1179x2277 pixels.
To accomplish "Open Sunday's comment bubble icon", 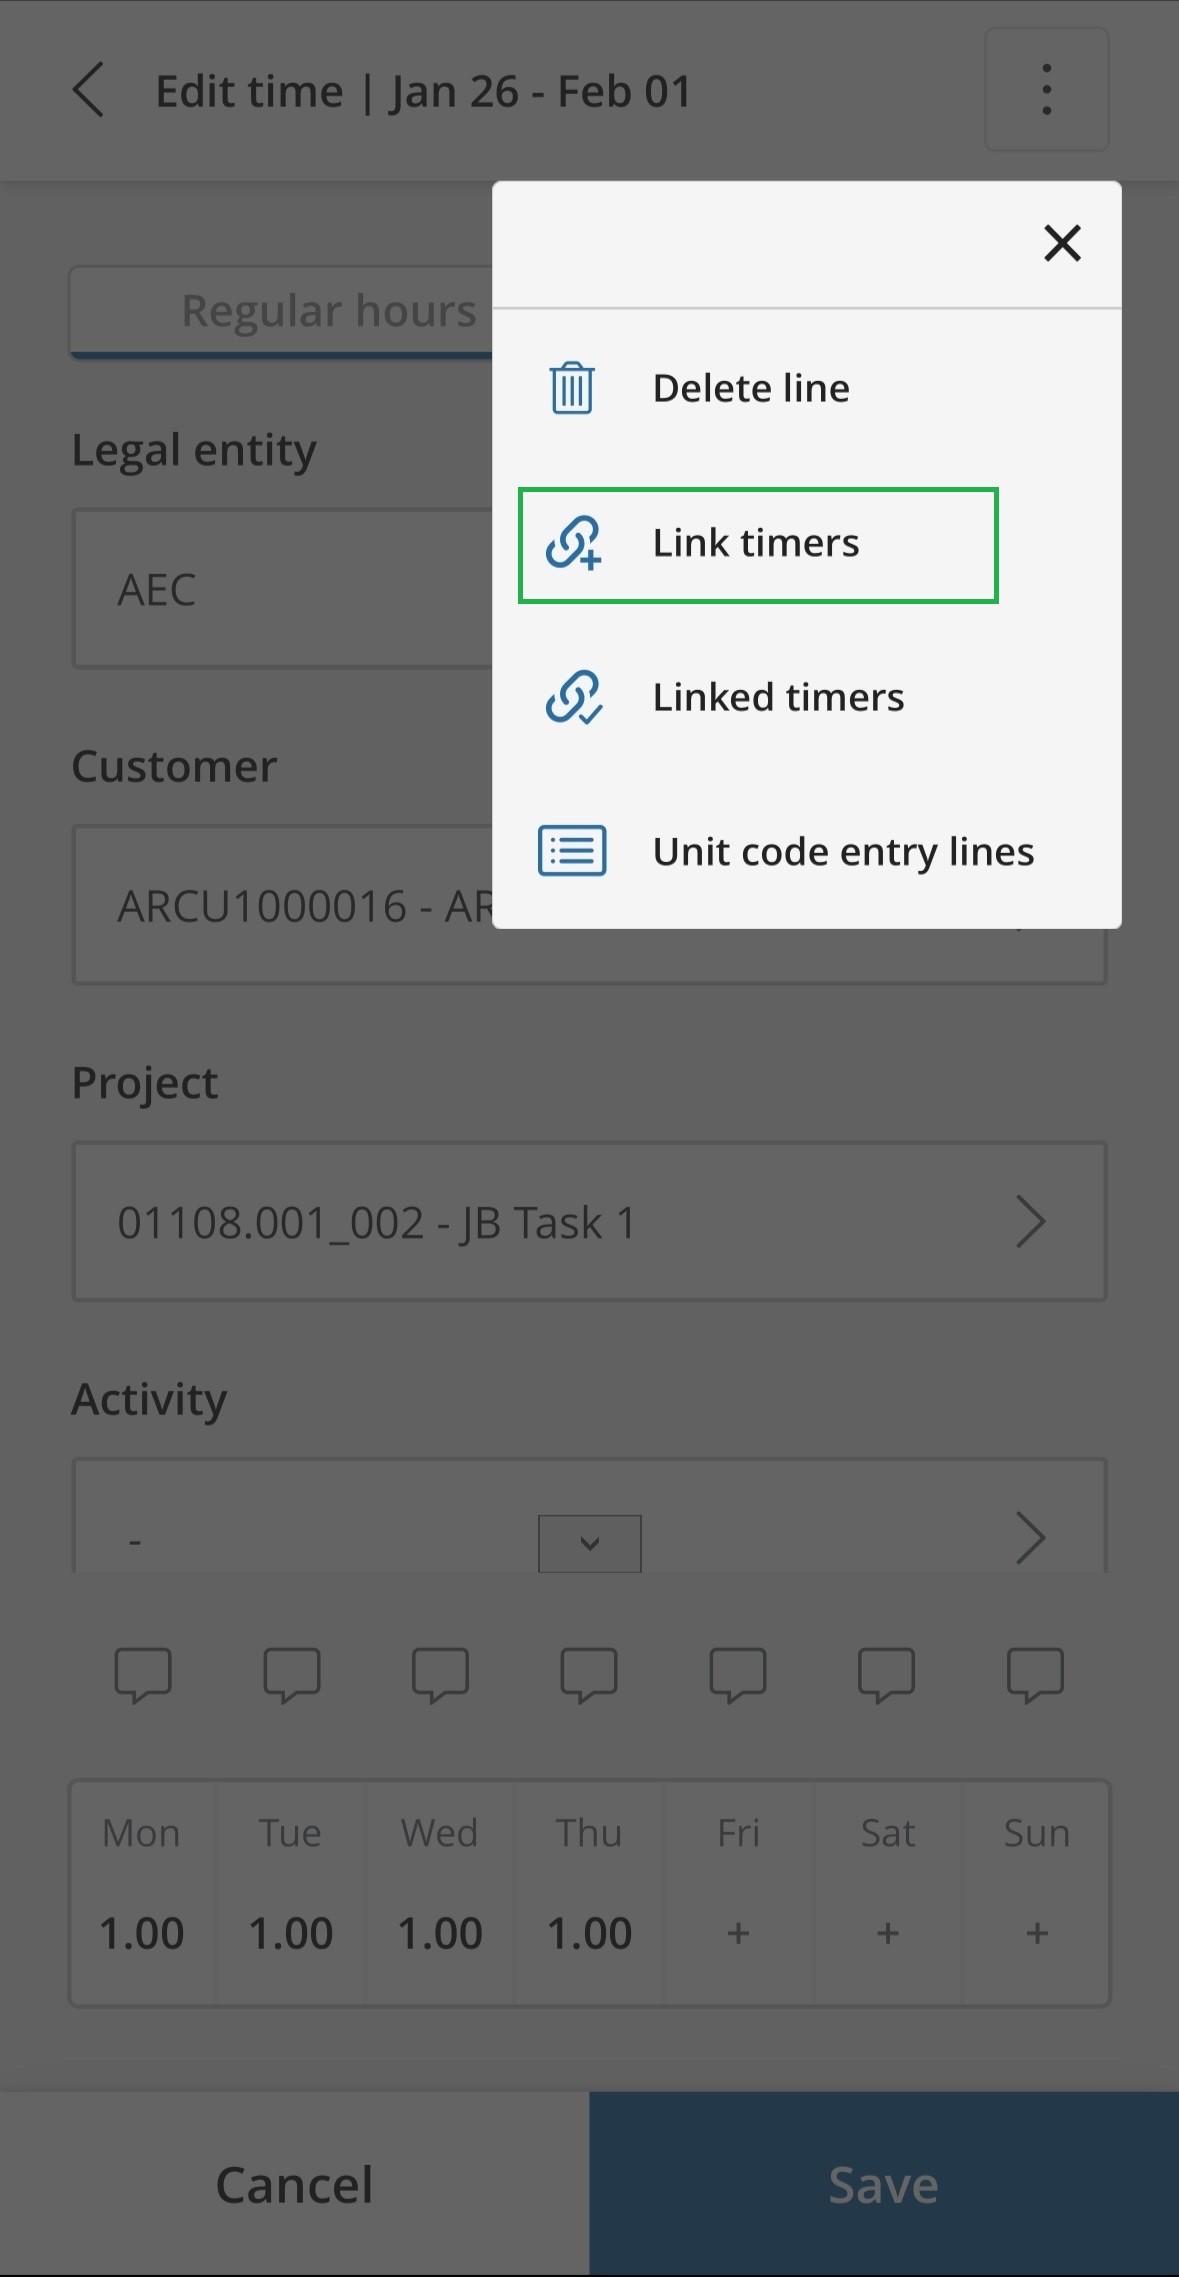I will pyautogui.click(x=1035, y=1674).
